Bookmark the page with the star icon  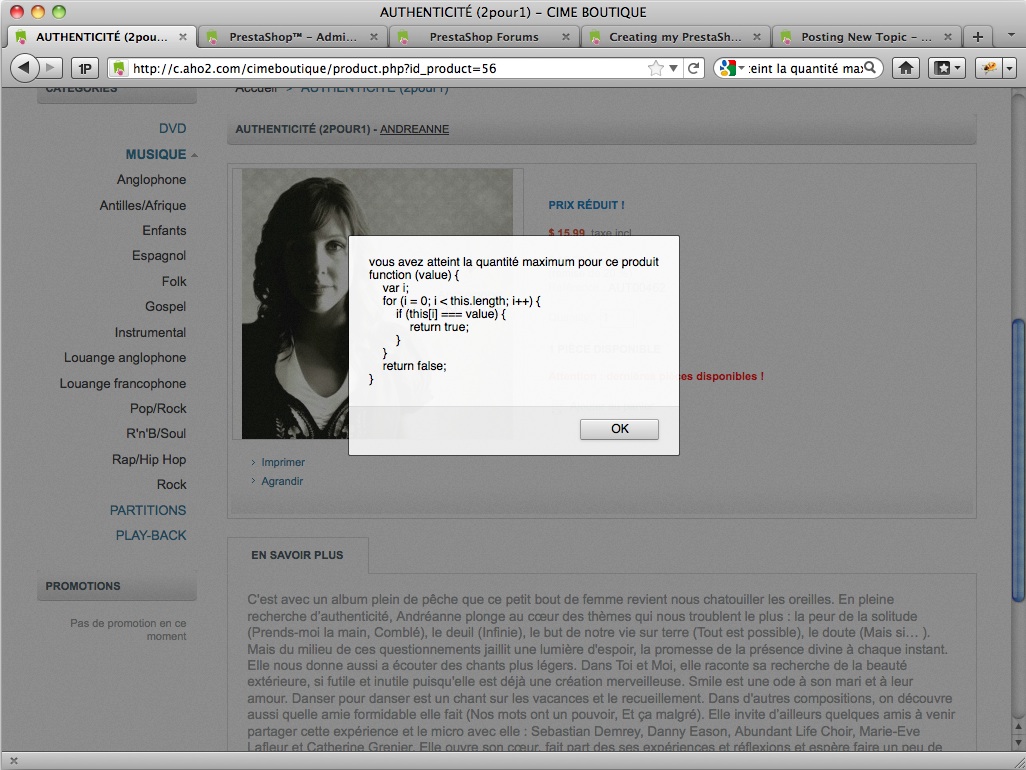coord(655,68)
